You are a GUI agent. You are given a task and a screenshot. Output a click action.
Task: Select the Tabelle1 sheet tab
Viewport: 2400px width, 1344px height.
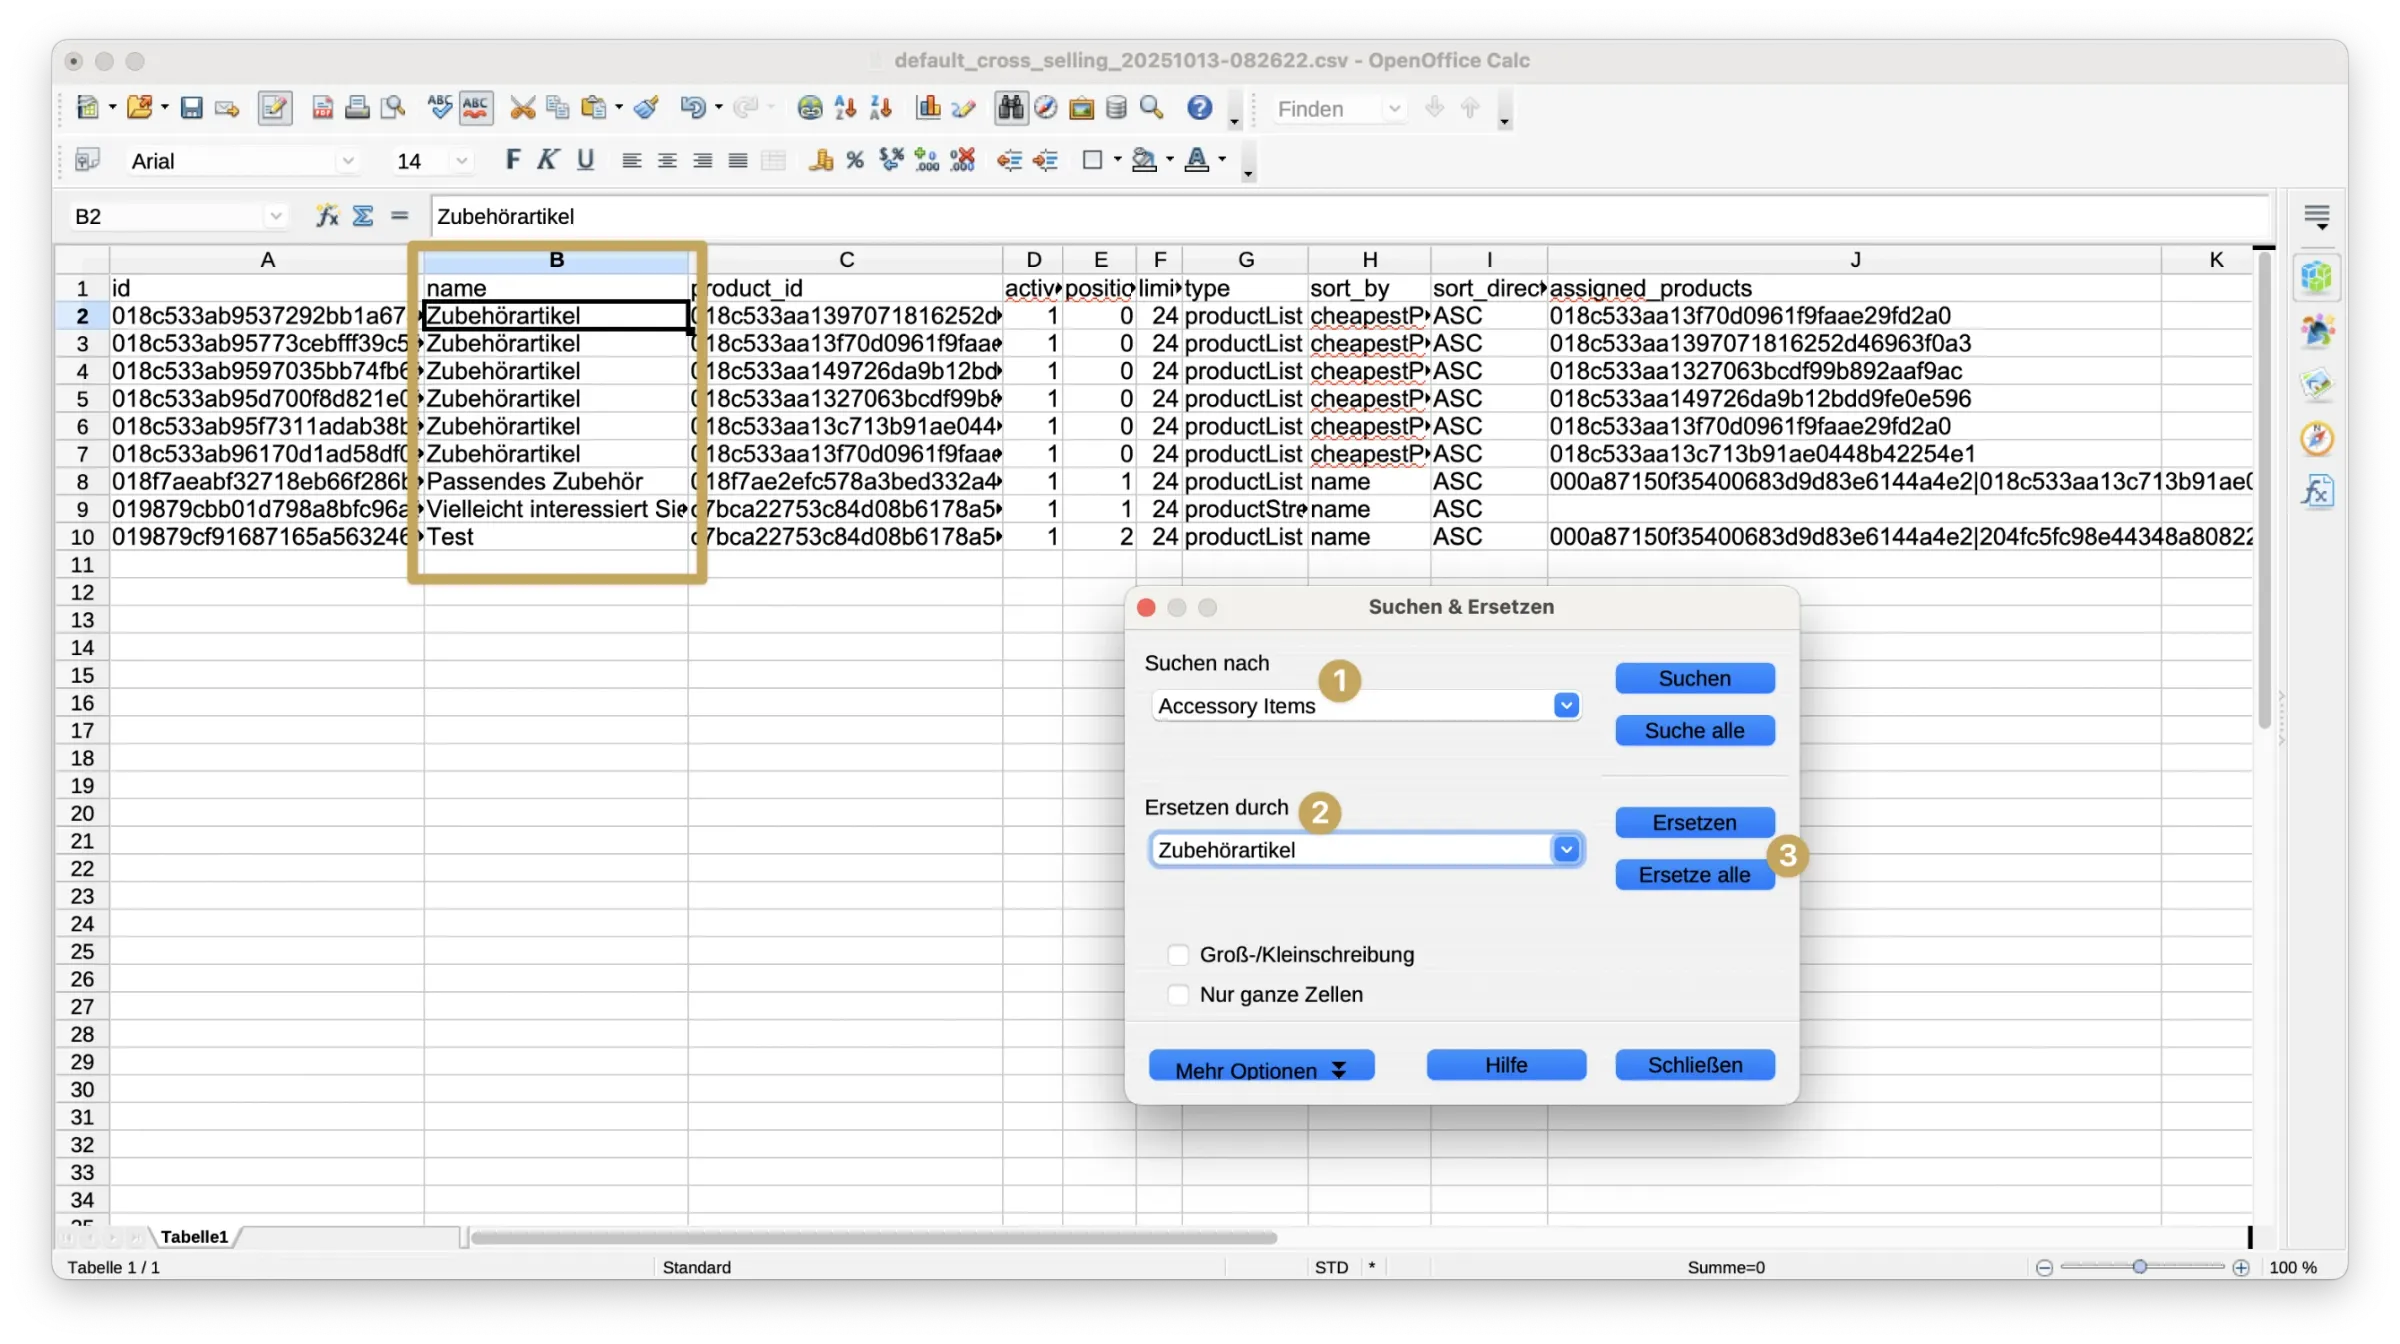coord(194,1237)
